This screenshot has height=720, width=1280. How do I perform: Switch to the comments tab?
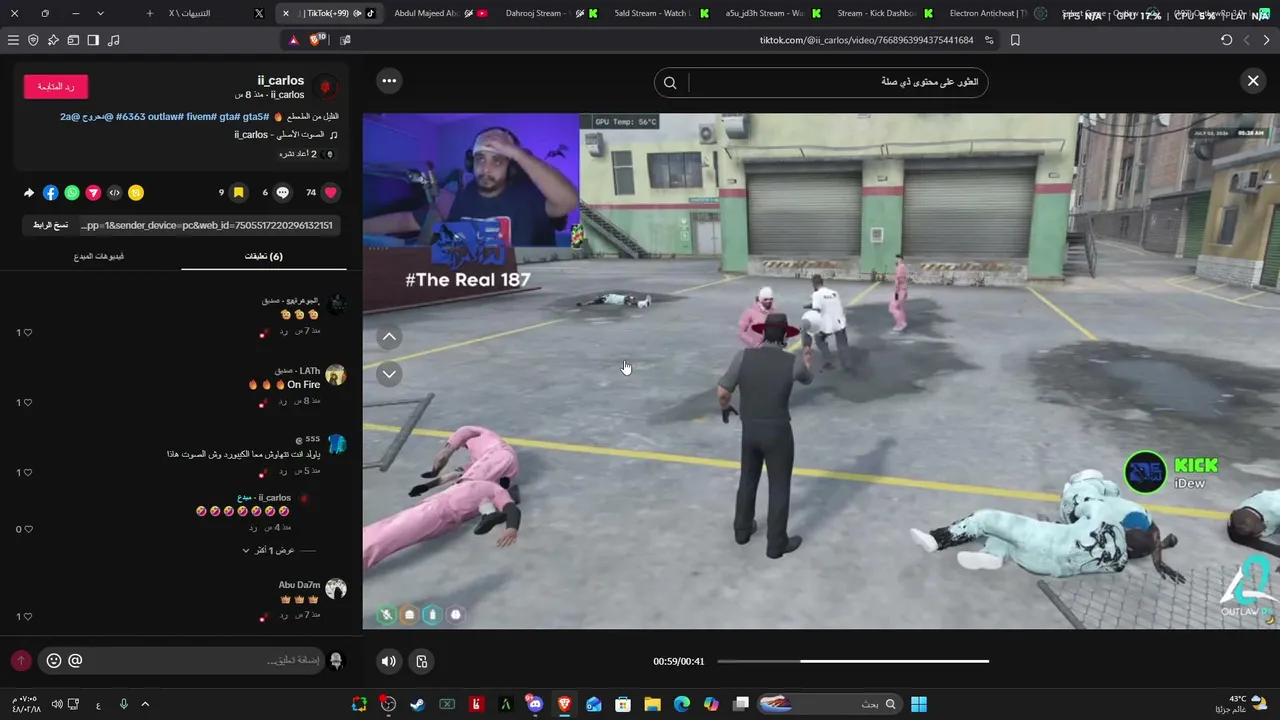coord(264,257)
